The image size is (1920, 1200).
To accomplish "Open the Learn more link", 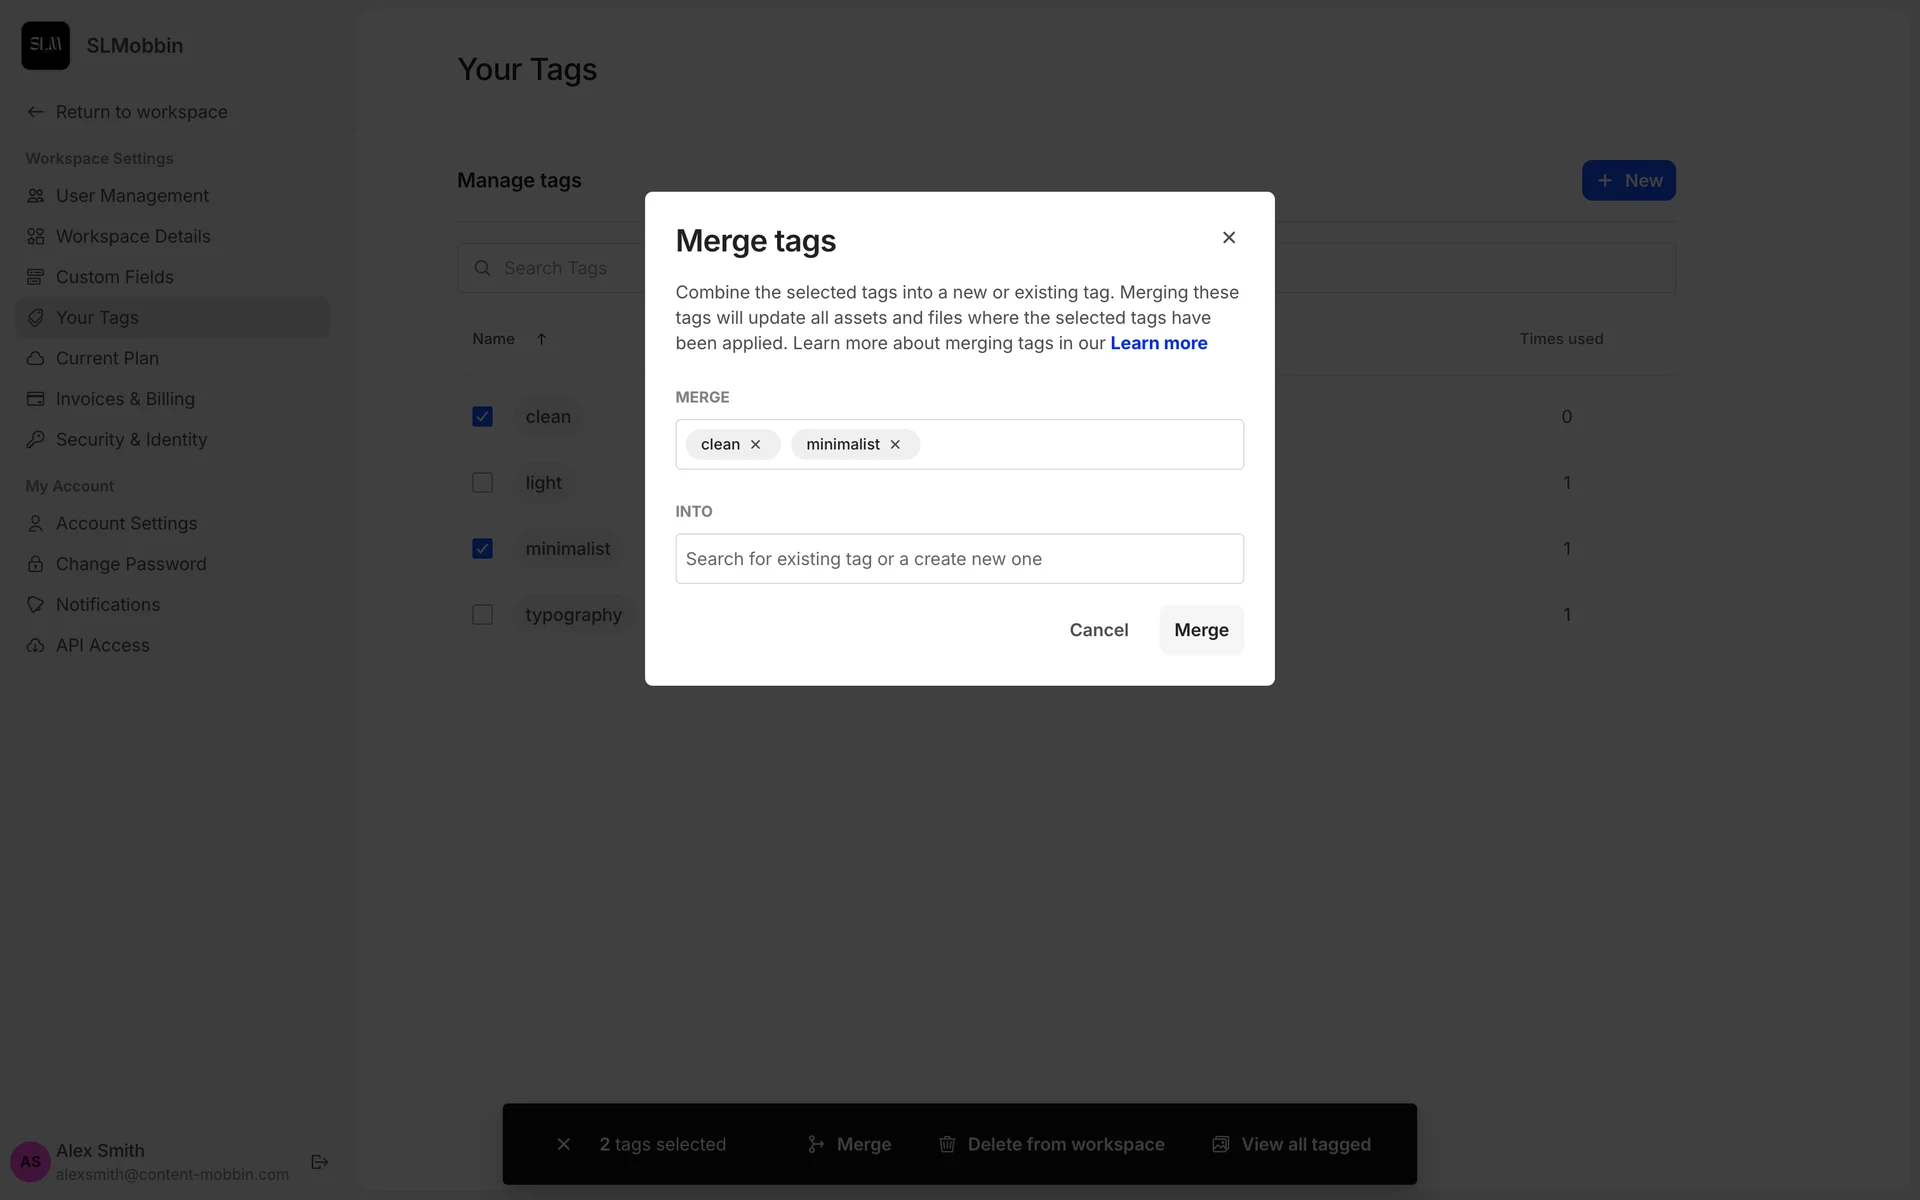I will 1158,343.
